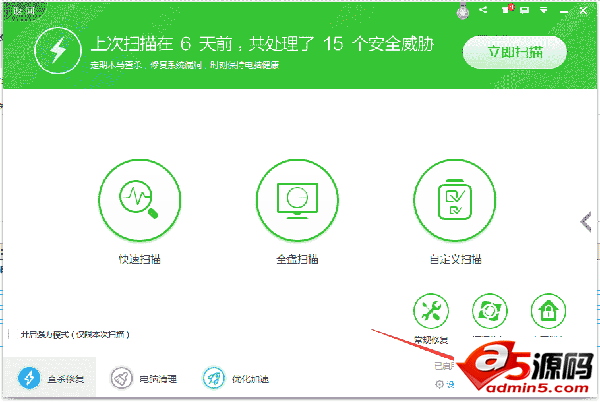600x402 pixels.
Task: Minimize the security window
Action: 564,11
